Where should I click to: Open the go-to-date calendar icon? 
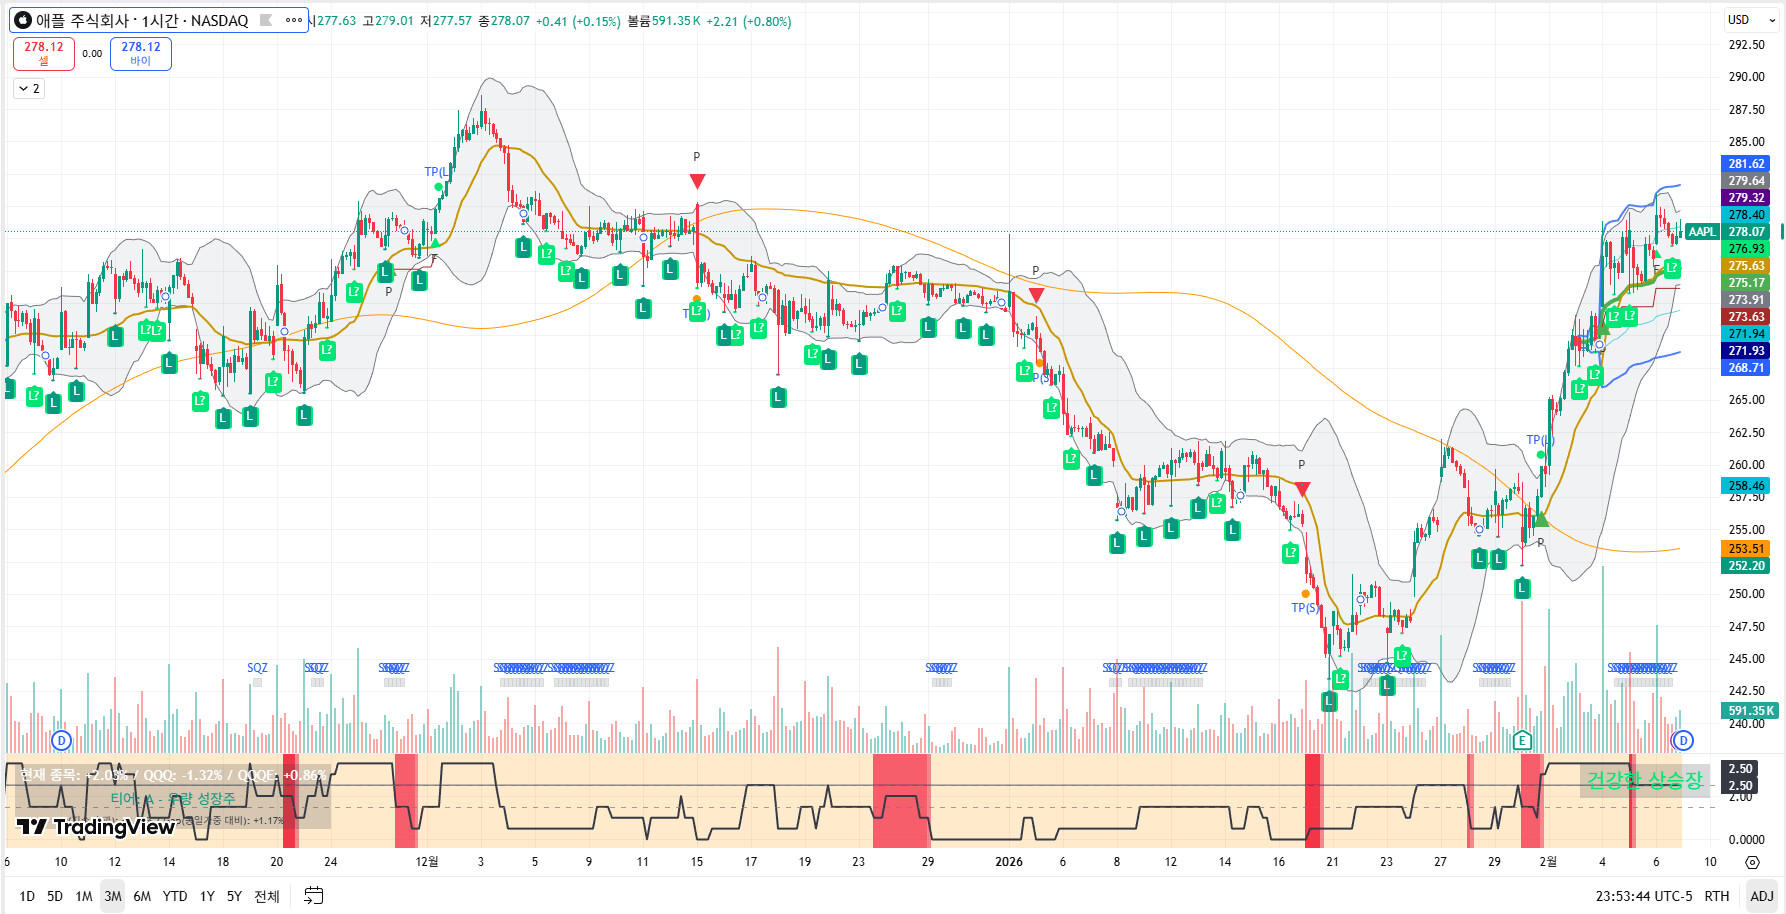[313, 896]
